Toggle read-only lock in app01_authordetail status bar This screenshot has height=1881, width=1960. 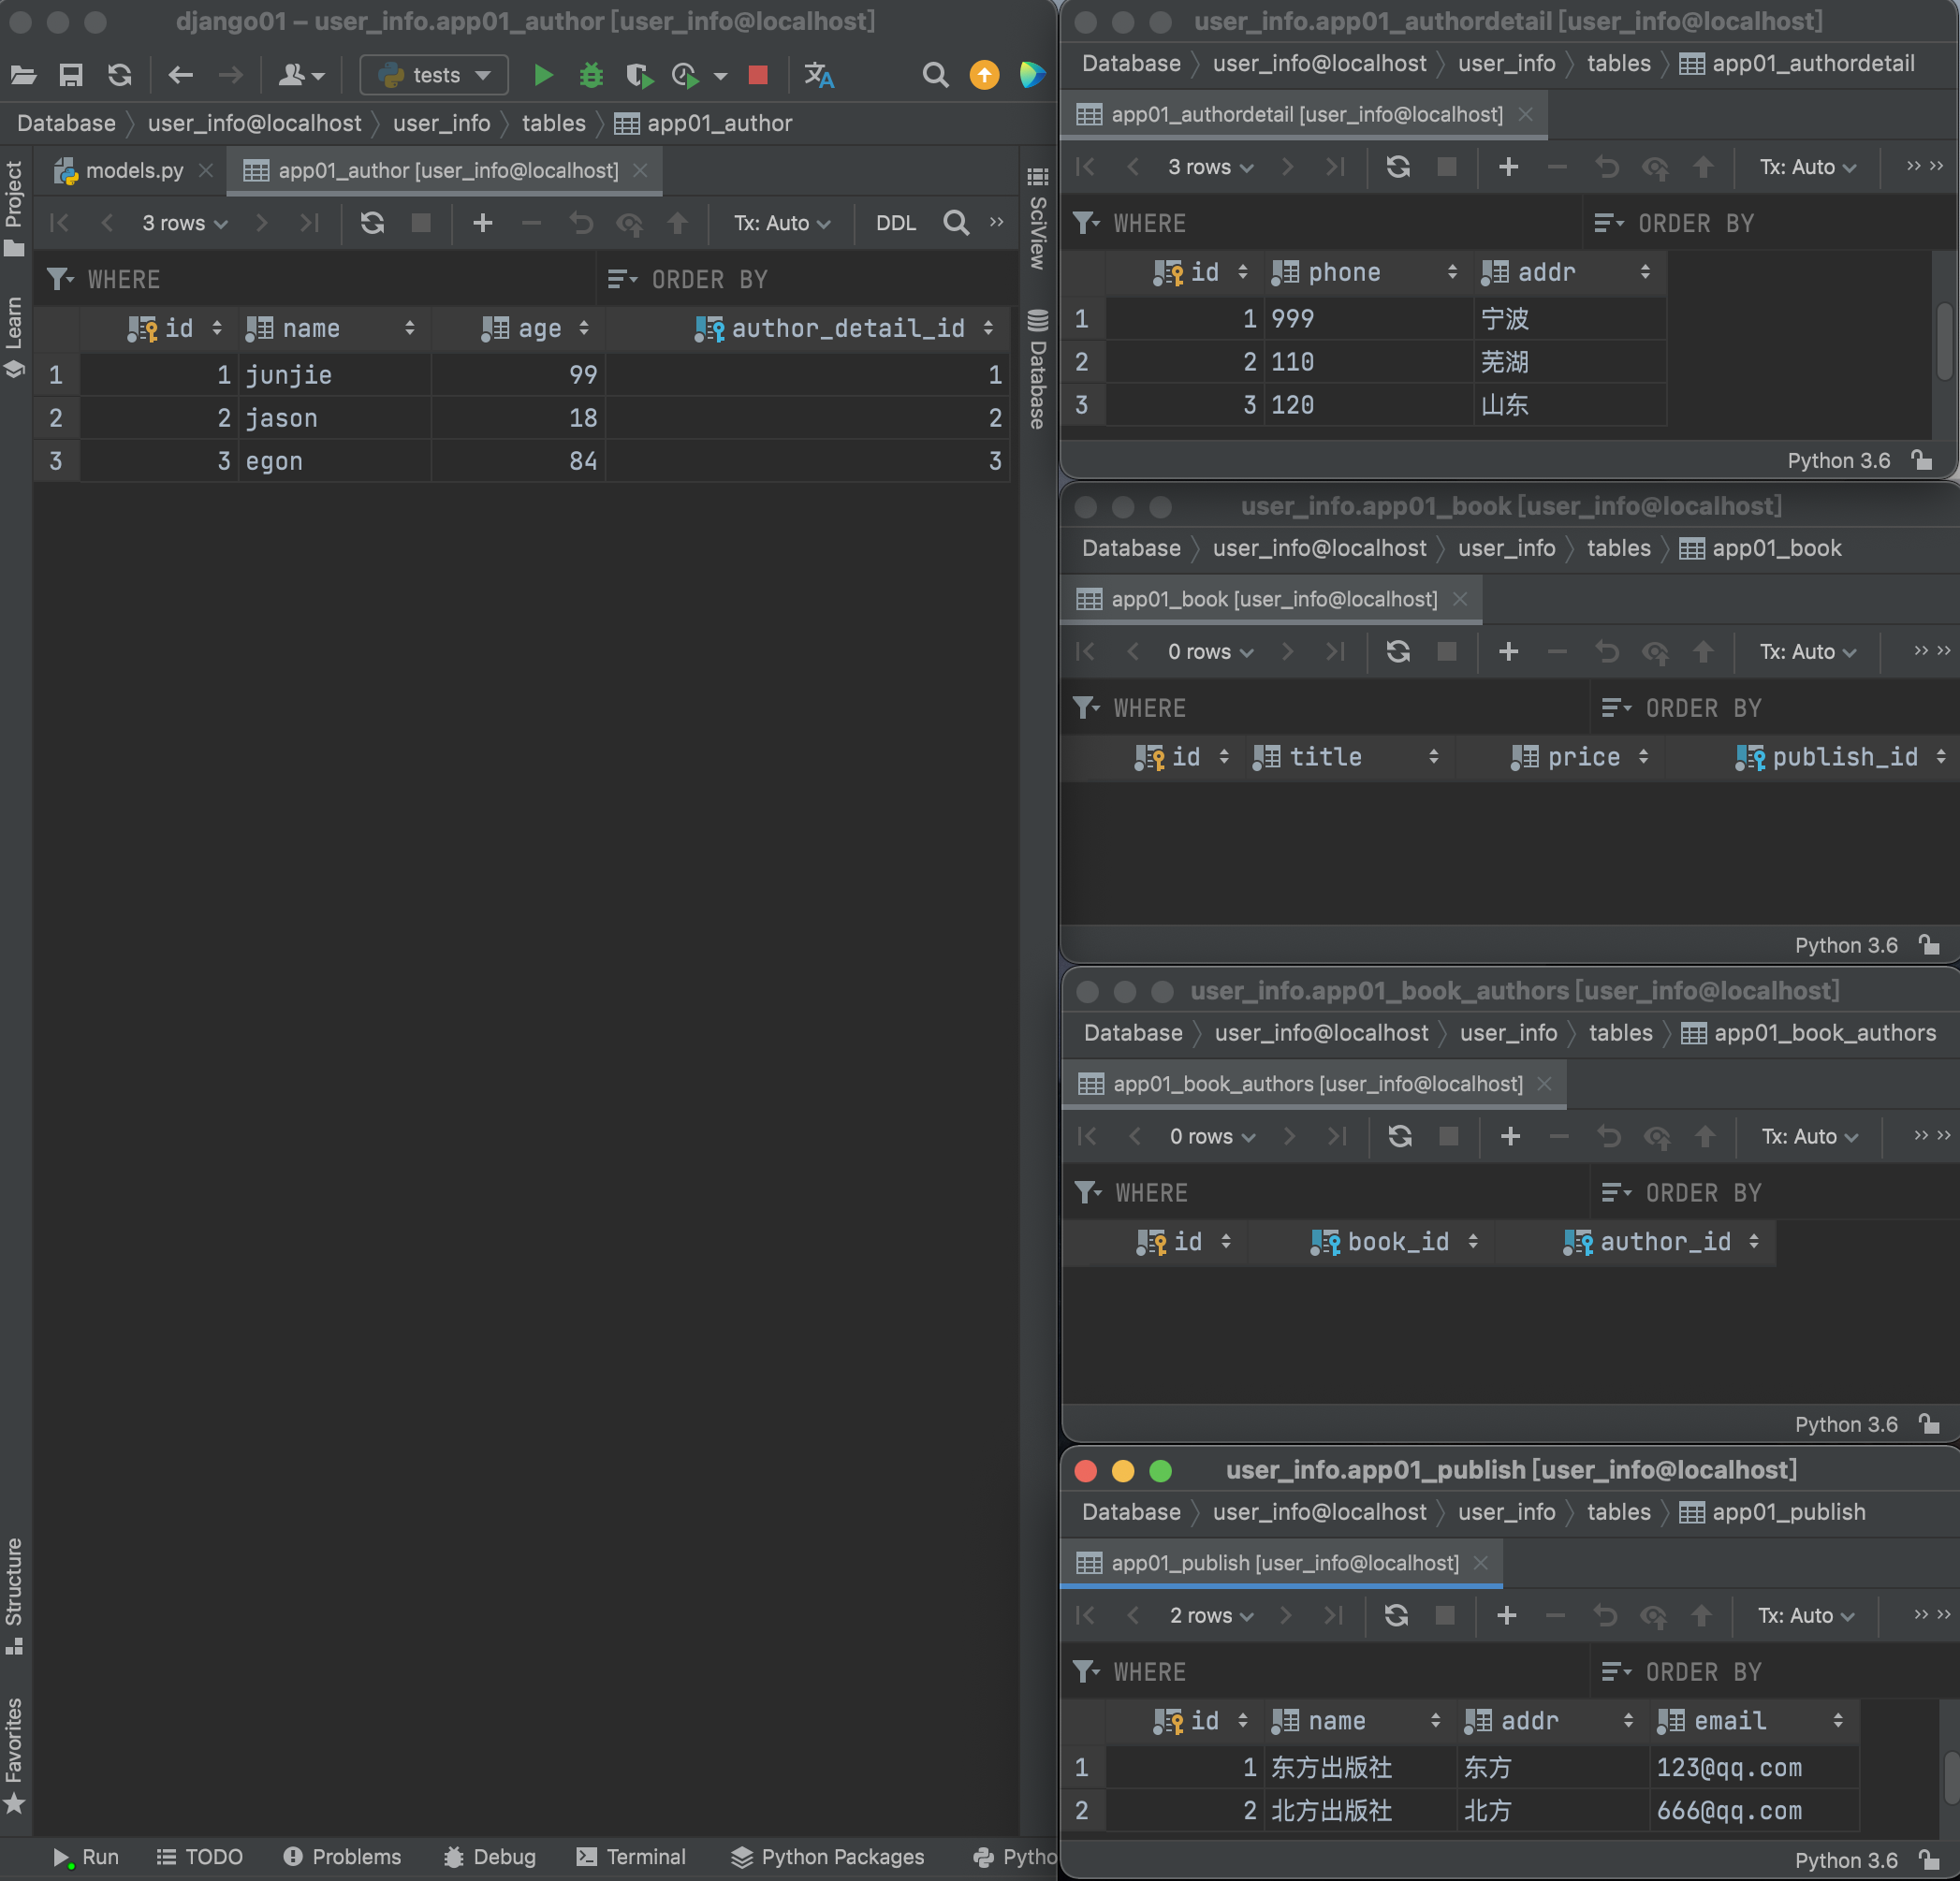(x=1921, y=460)
